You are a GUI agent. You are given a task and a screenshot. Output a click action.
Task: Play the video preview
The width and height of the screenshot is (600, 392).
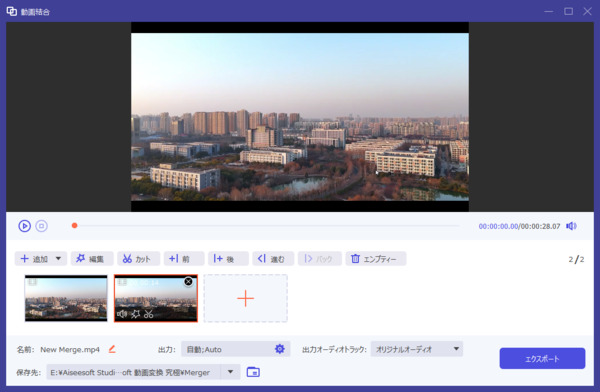coord(24,226)
